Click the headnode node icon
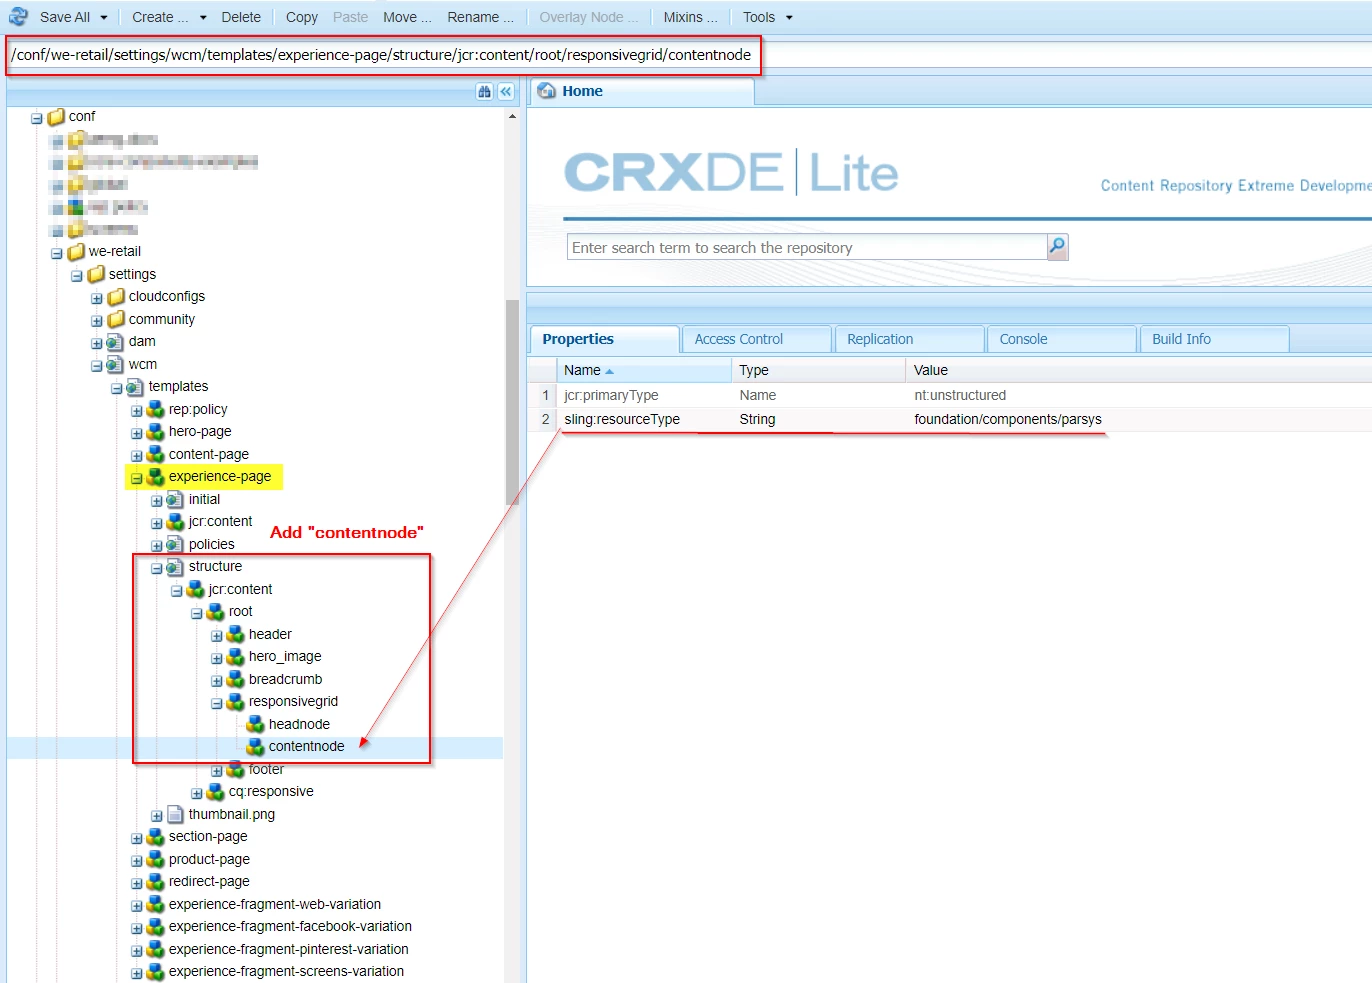This screenshot has height=983, width=1372. coord(256,724)
